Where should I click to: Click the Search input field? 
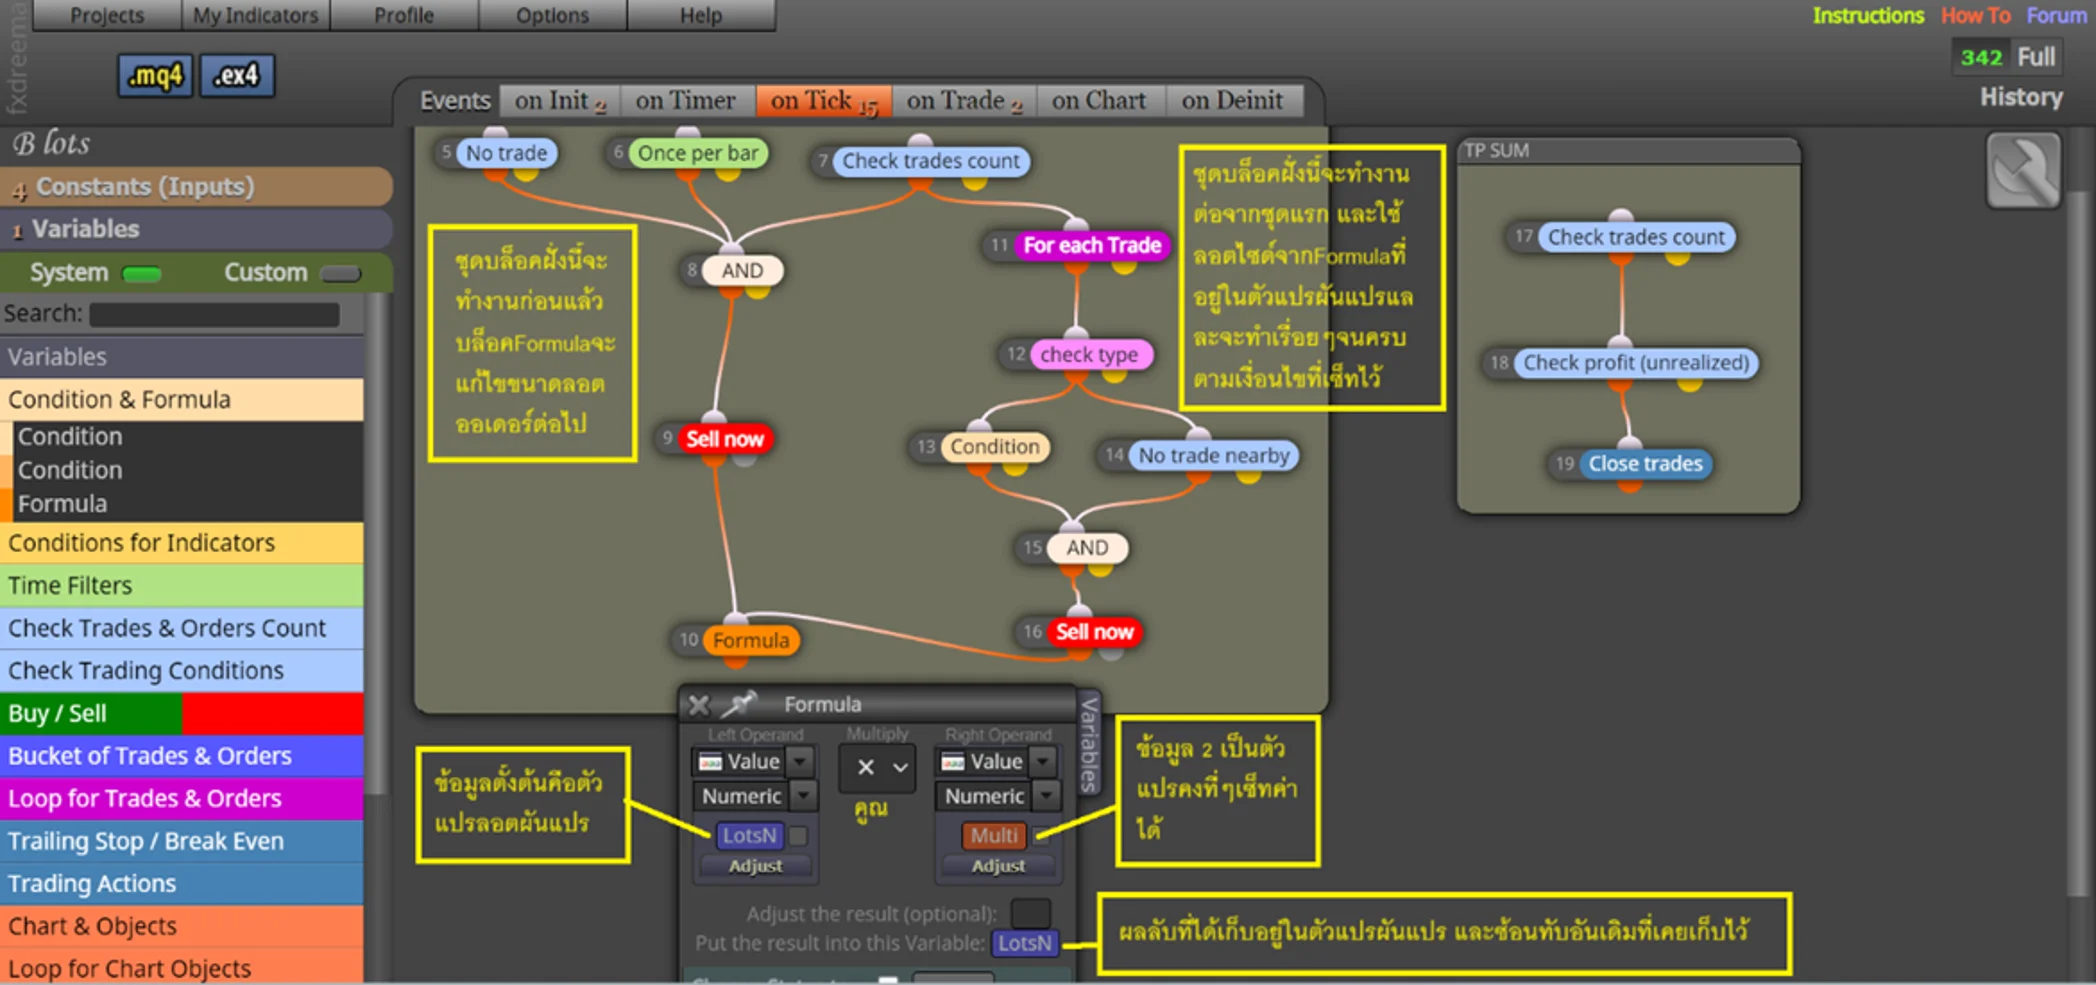pos(214,315)
